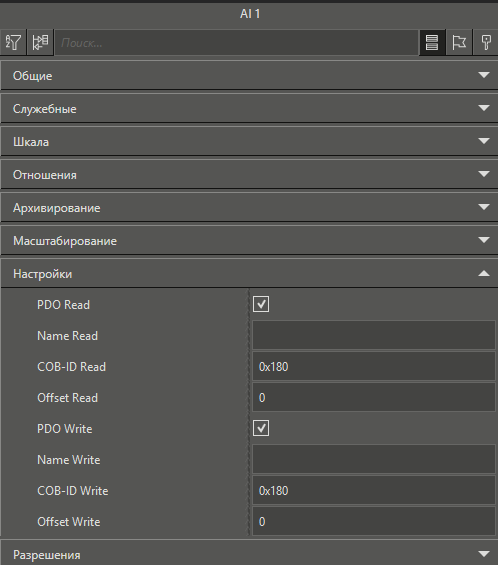Edit the COB-ID Write value field

[374, 490]
